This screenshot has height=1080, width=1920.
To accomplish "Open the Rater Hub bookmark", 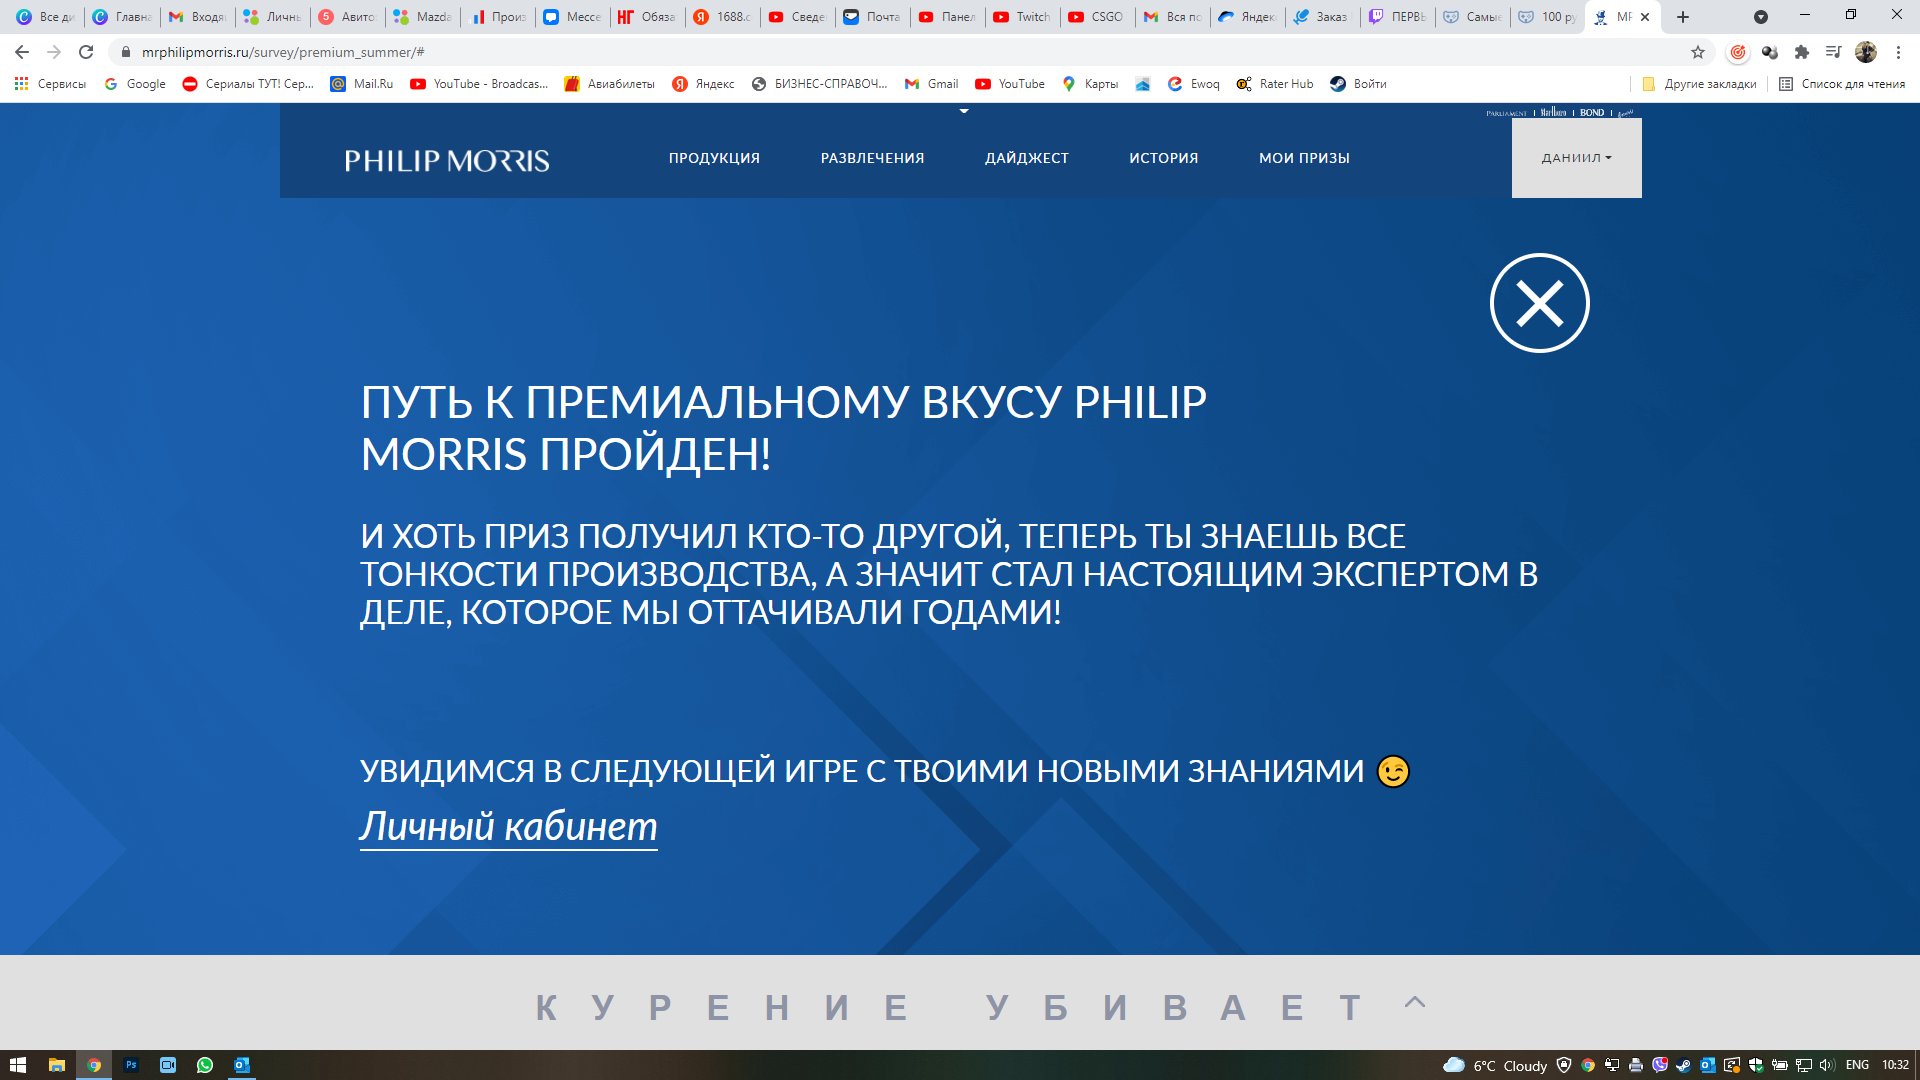I will click(x=1275, y=84).
